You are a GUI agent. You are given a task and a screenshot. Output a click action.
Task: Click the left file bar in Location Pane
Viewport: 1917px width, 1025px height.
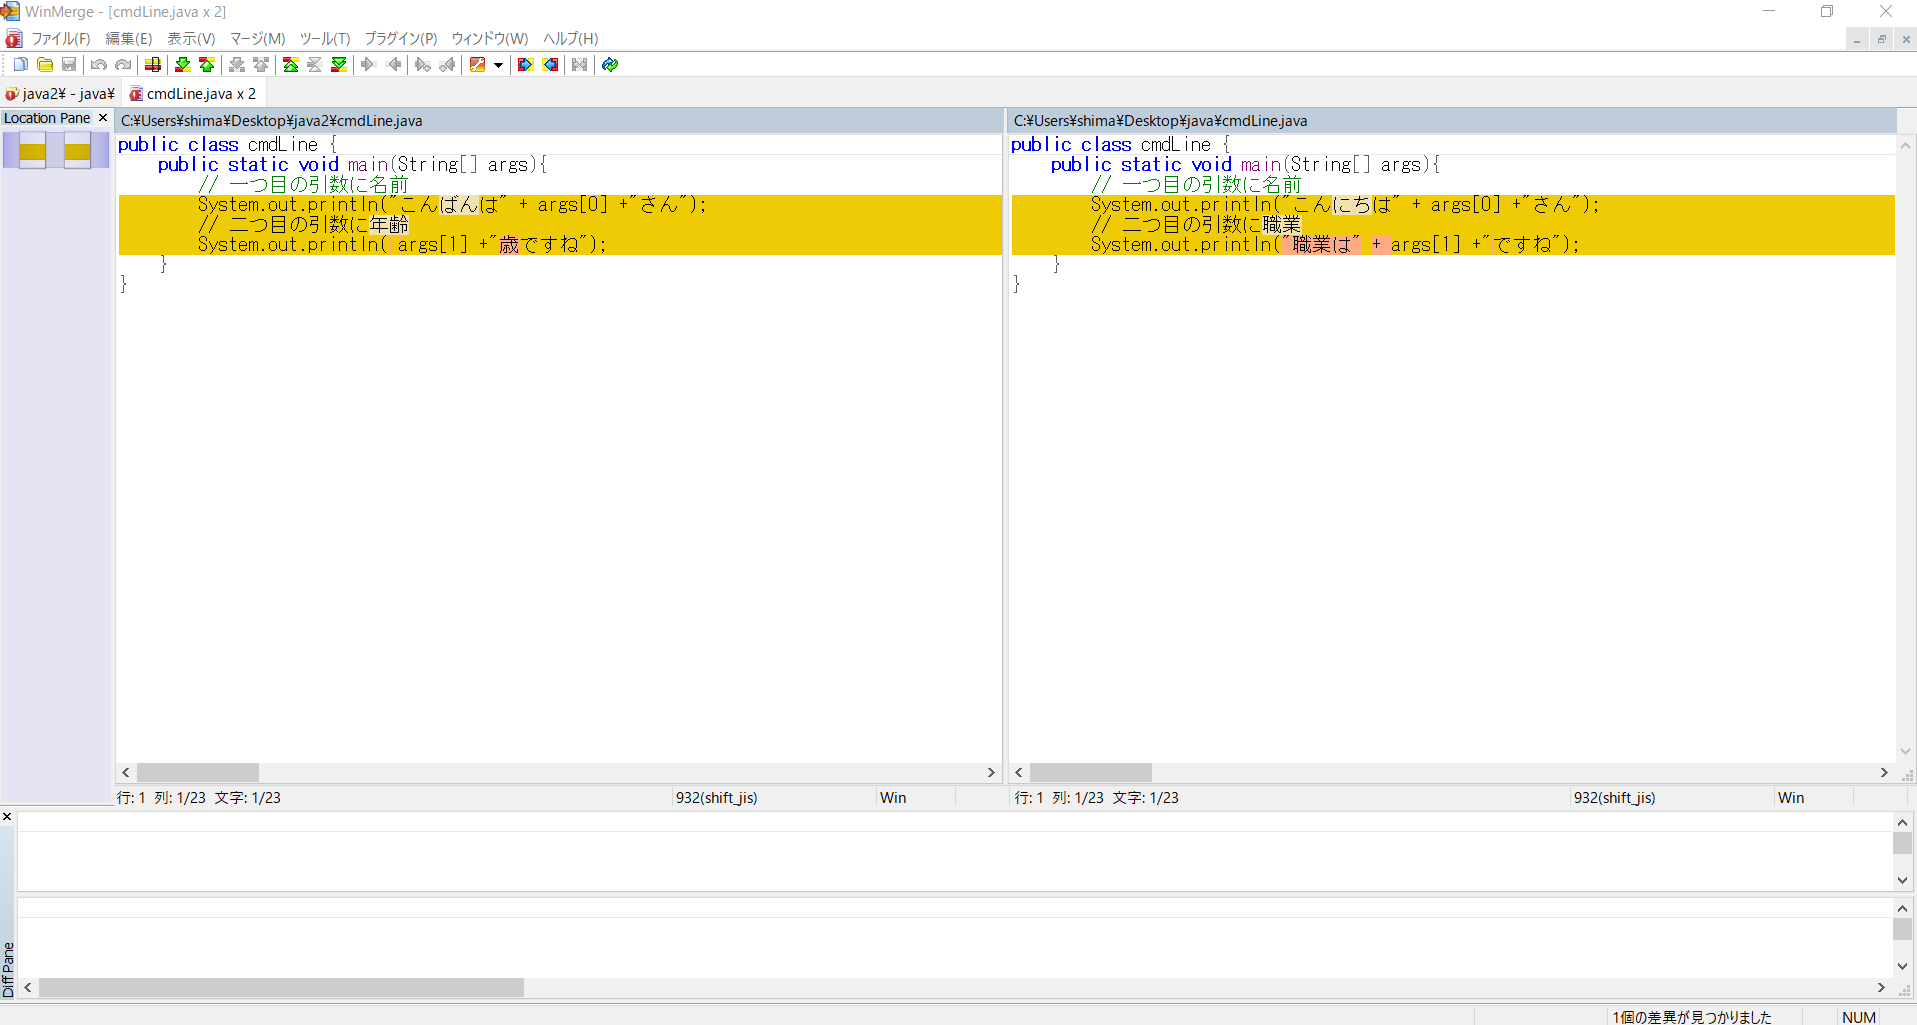33,151
